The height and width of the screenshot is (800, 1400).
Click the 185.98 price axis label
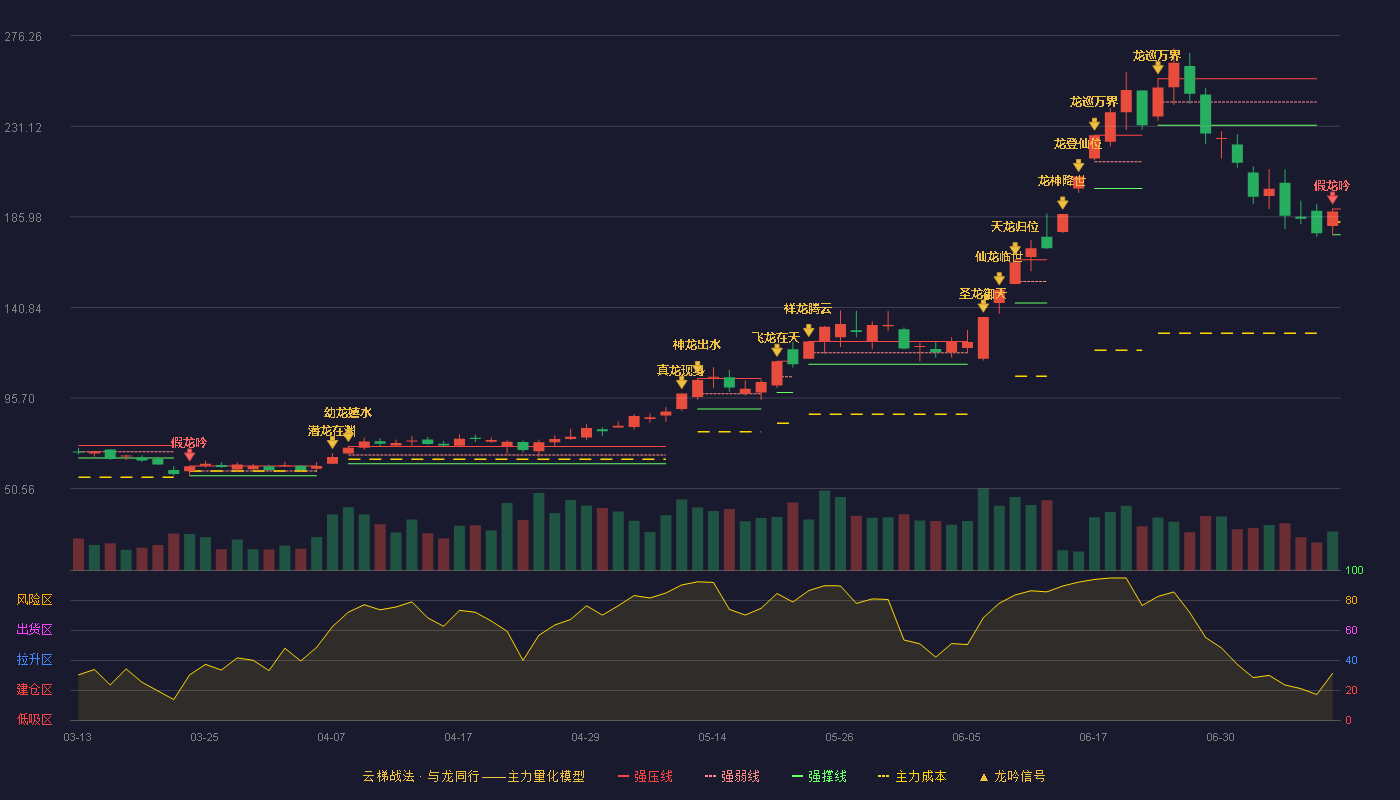pos(23,218)
